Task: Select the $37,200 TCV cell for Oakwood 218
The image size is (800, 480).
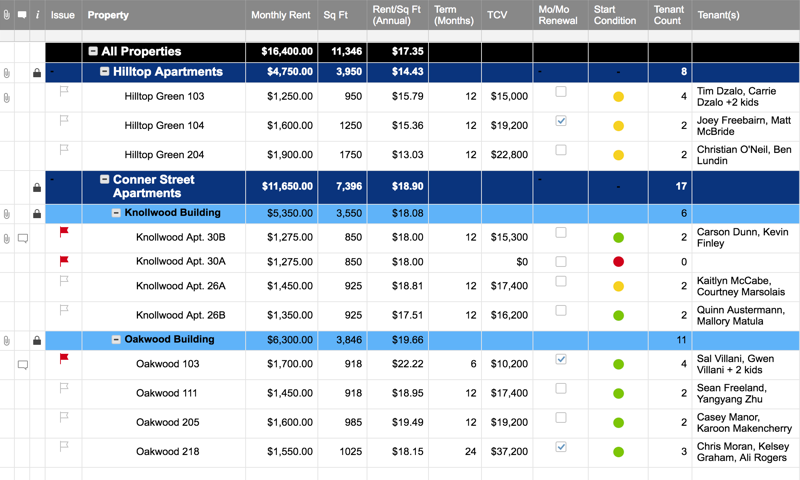Action: (509, 452)
